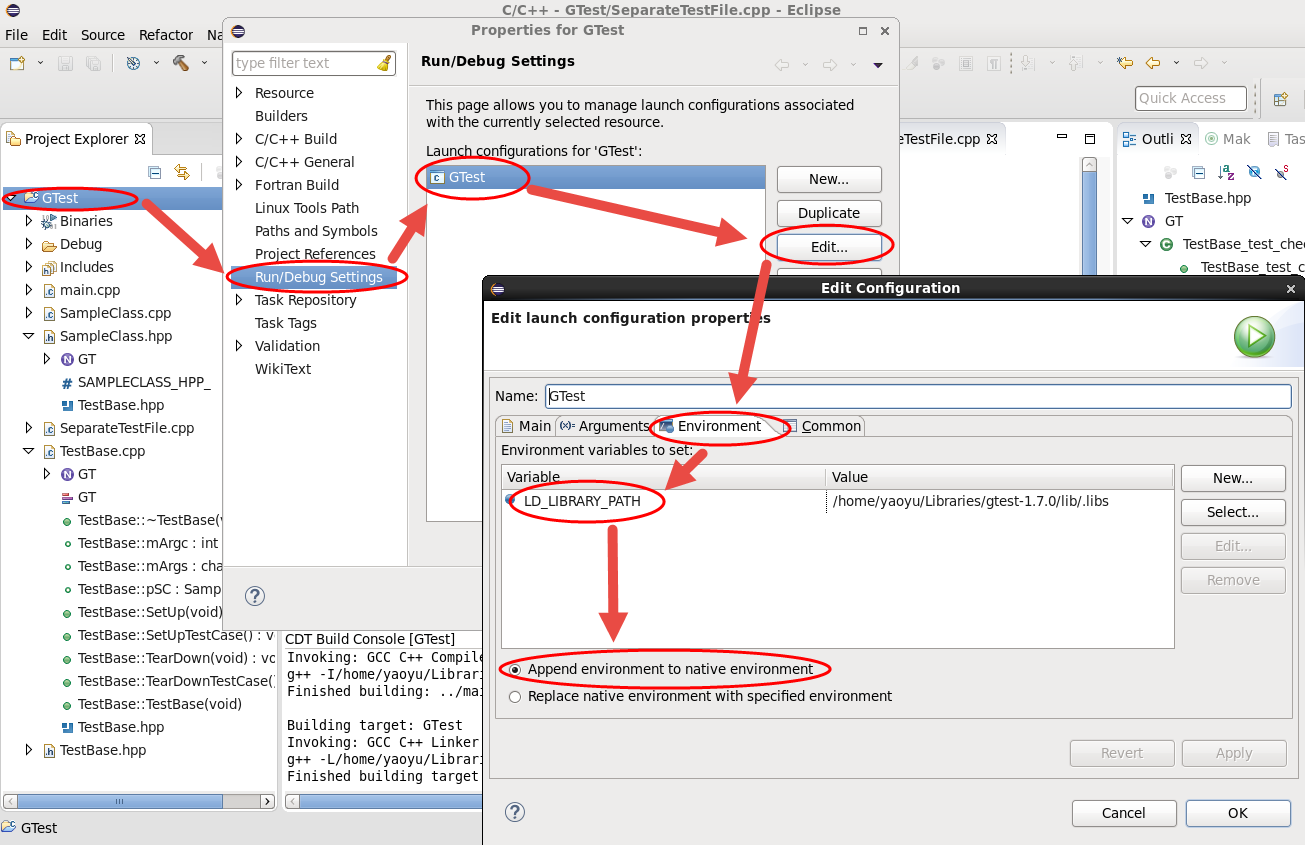1305x845 pixels.
Task: Open dropdown arrow beside New wizard icon
Action: tap(40, 63)
